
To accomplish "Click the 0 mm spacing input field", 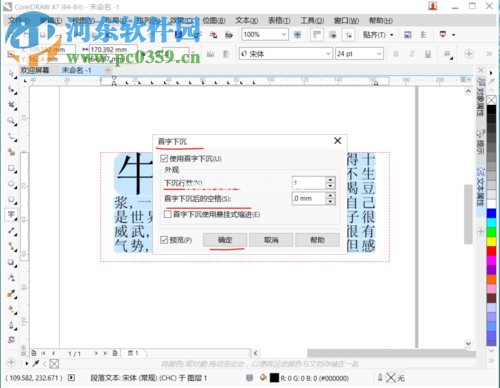I will tap(308, 198).
